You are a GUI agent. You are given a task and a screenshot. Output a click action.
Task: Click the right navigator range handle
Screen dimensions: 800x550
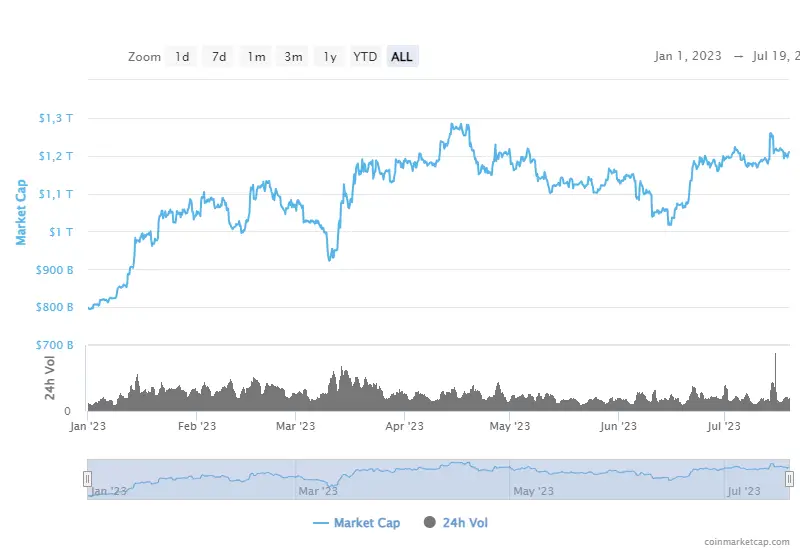[x=790, y=480]
